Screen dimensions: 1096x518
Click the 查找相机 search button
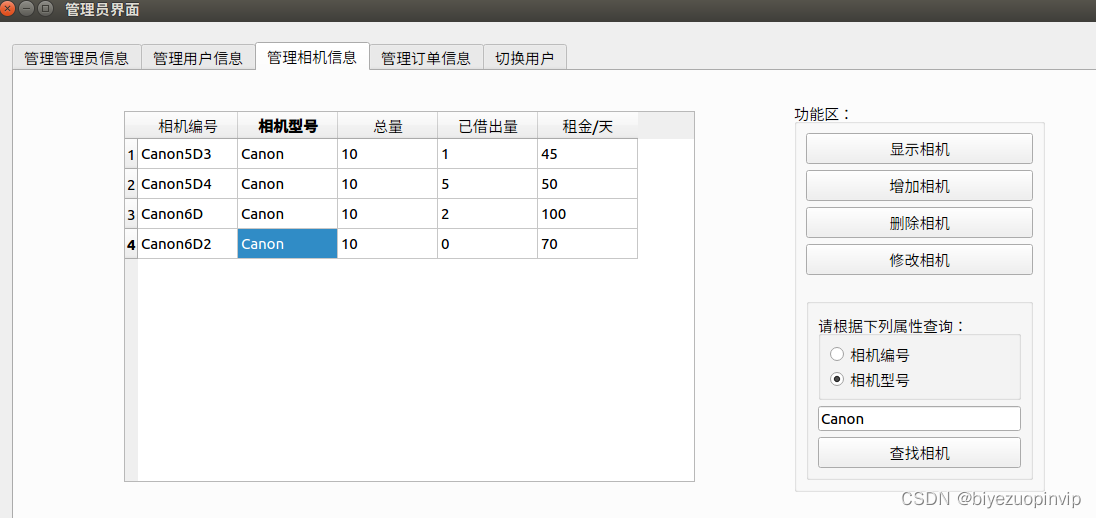click(x=919, y=452)
